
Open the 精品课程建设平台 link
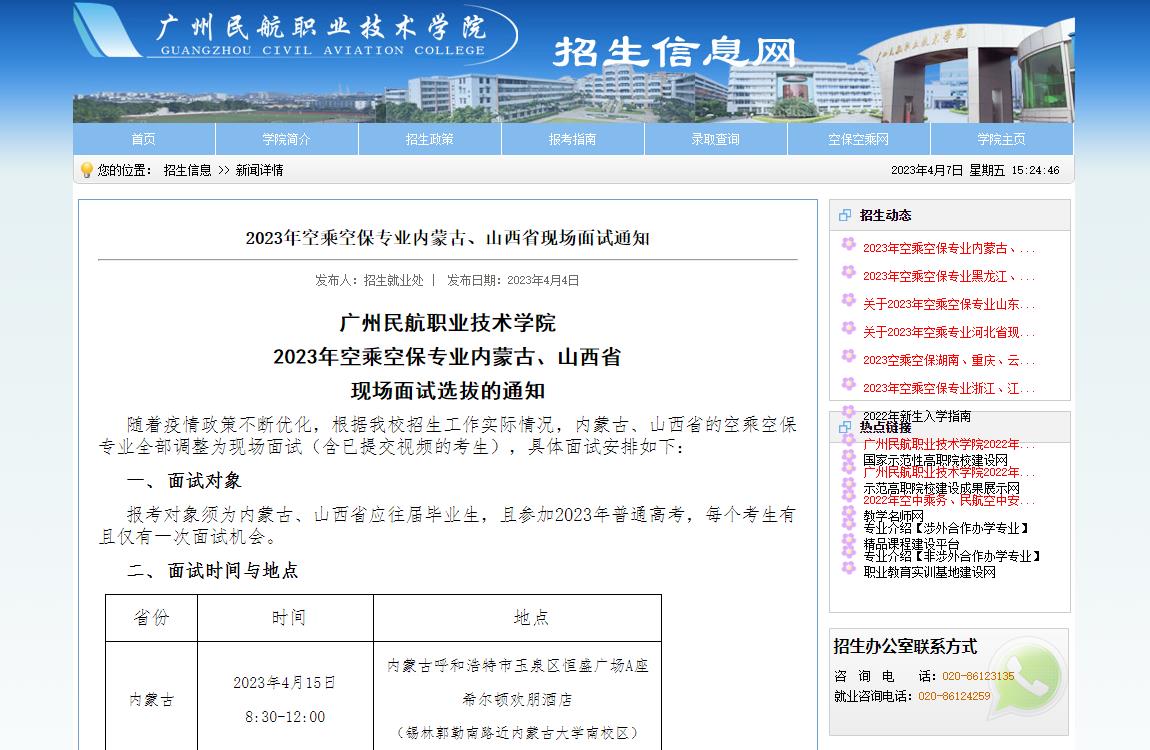[x=911, y=544]
